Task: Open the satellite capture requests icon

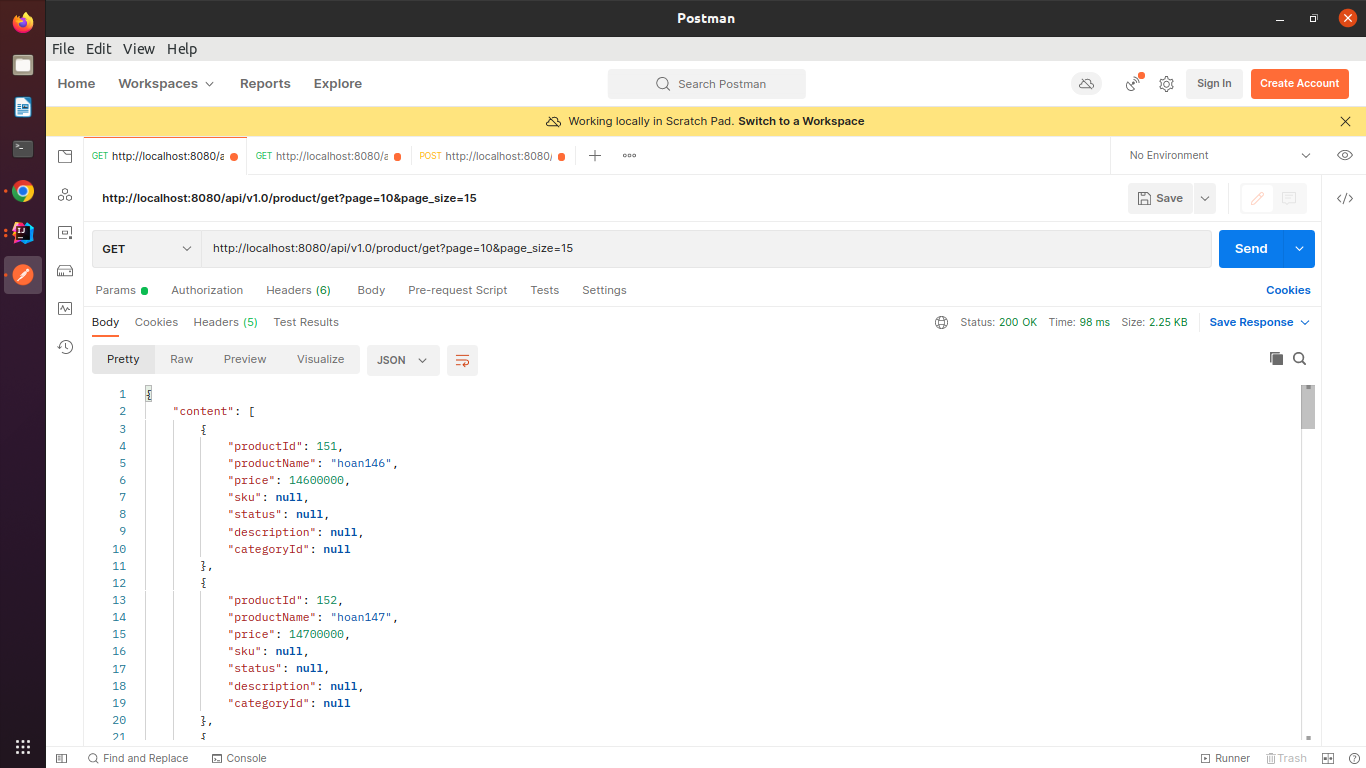Action: tap(1134, 84)
